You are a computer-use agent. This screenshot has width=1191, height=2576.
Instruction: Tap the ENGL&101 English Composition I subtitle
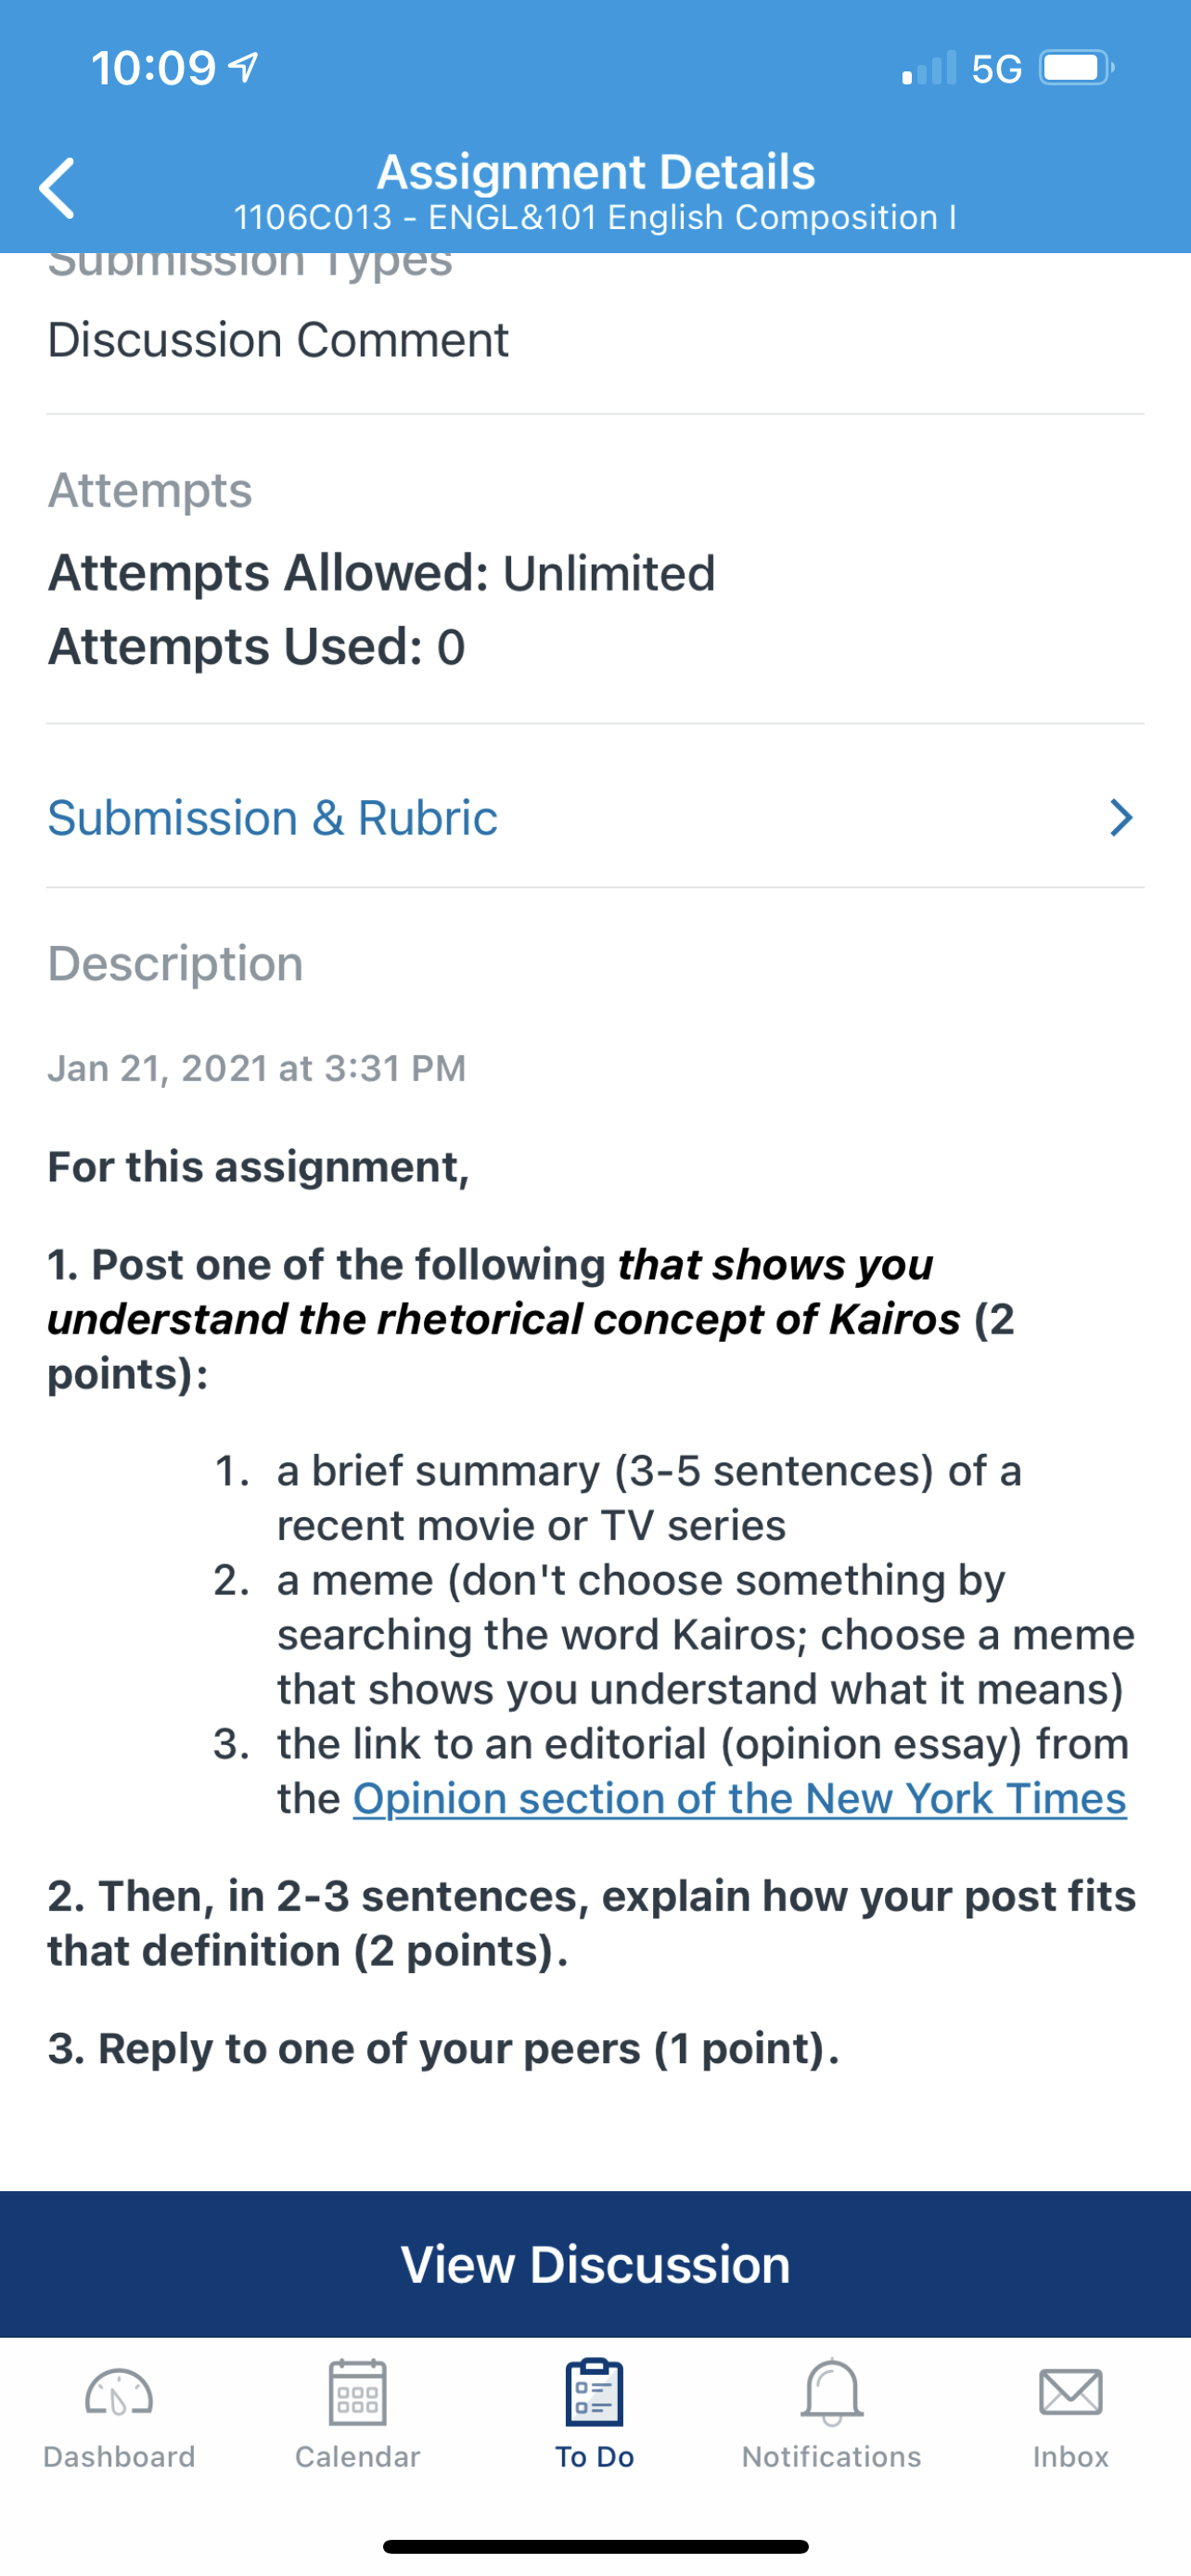click(x=595, y=217)
